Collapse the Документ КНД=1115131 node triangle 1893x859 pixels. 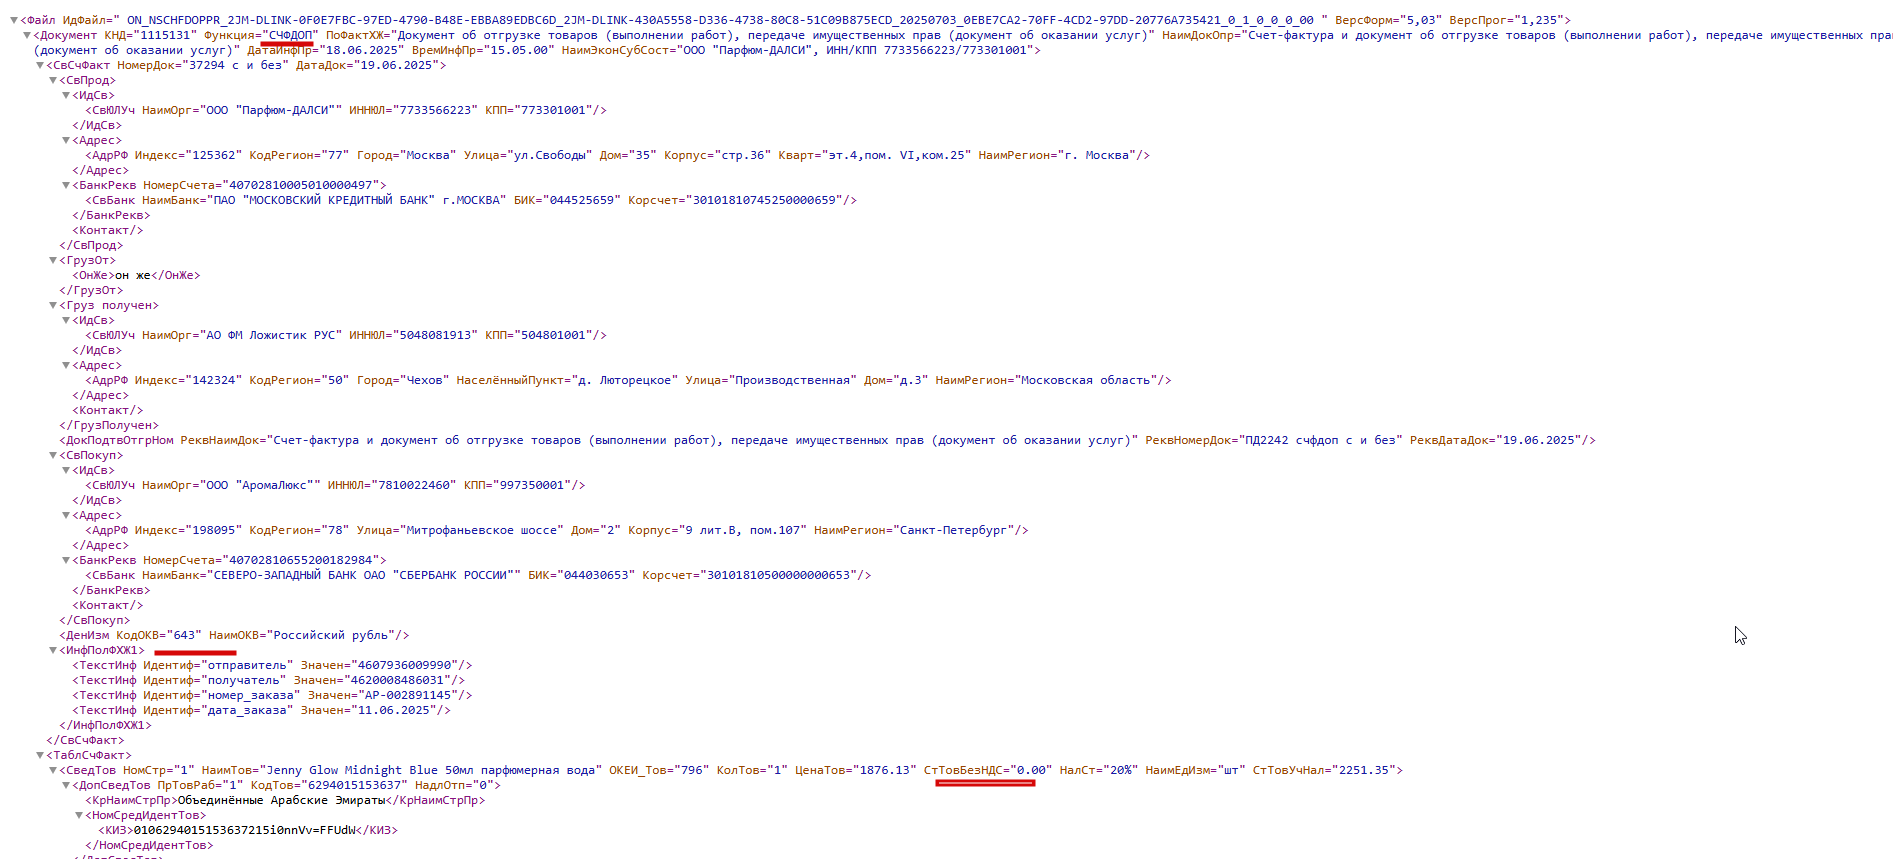27,35
